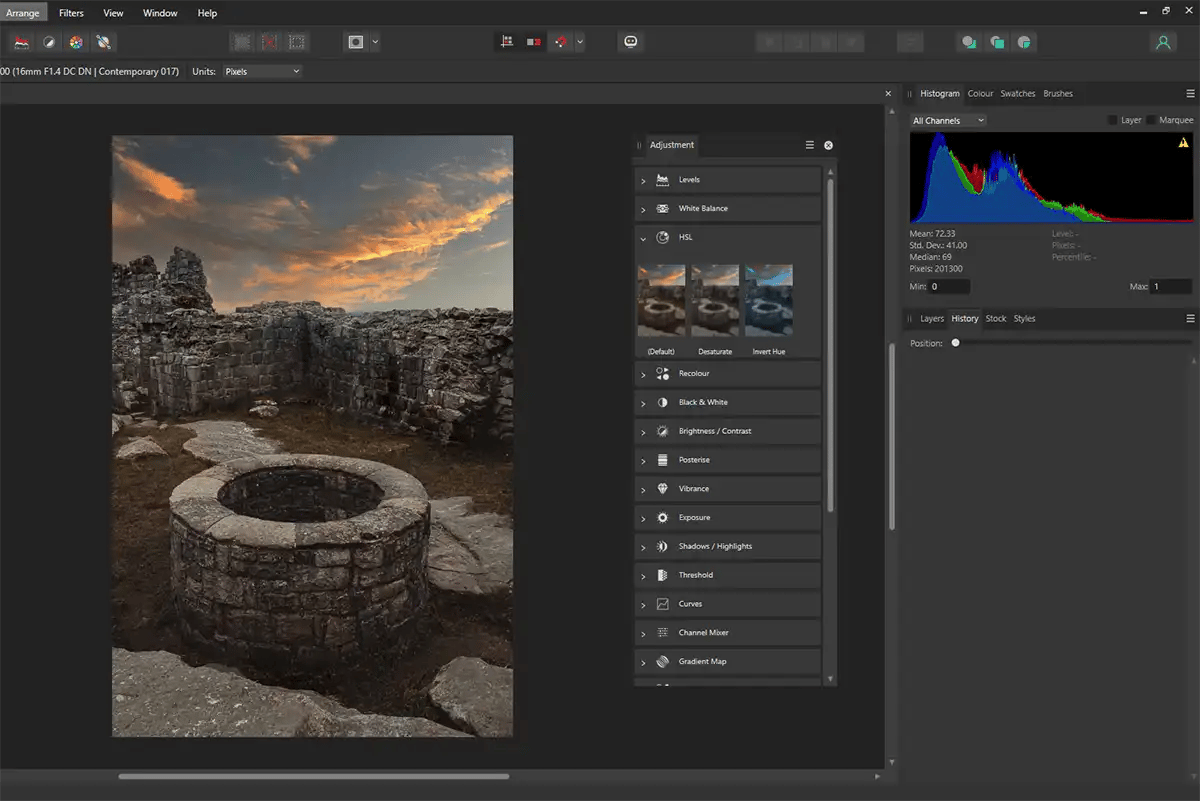Click the HSL adjustment icon
Viewport: 1200px width, 801px height.
[662, 238]
